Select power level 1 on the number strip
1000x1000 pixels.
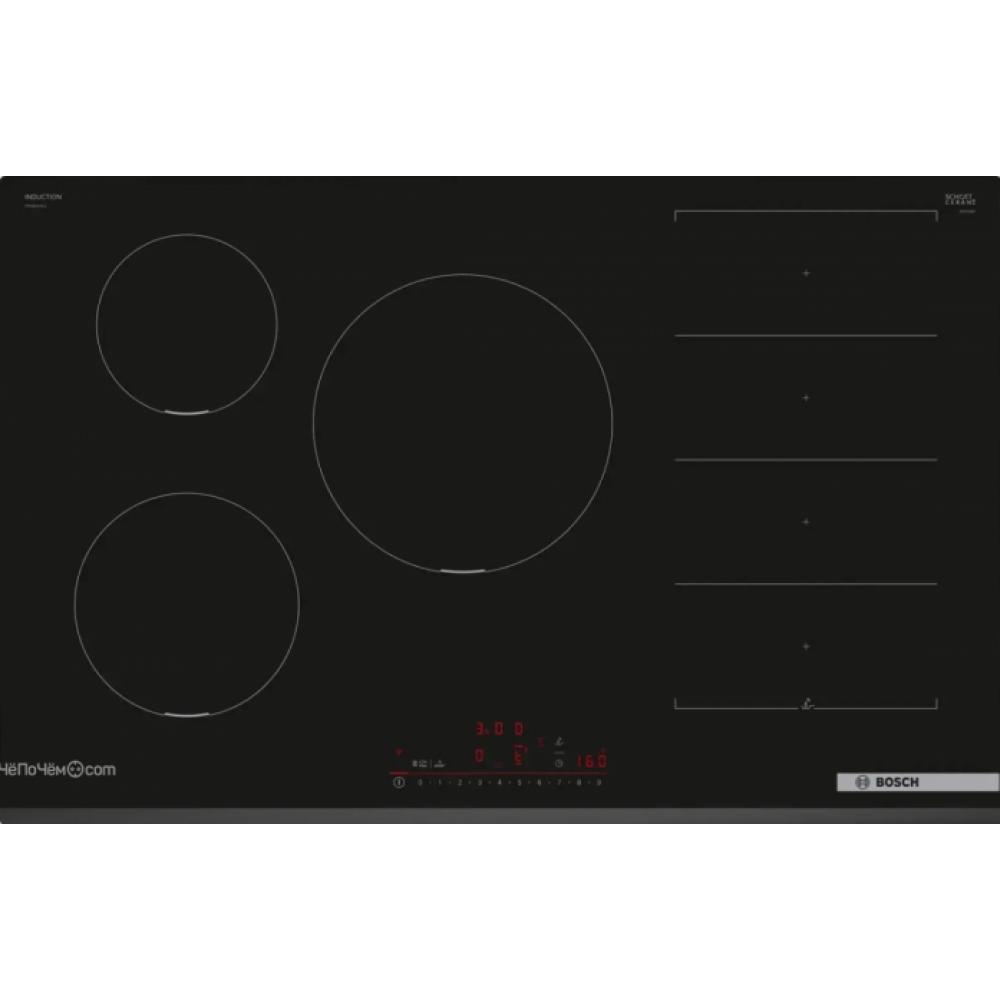tap(439, 783)
